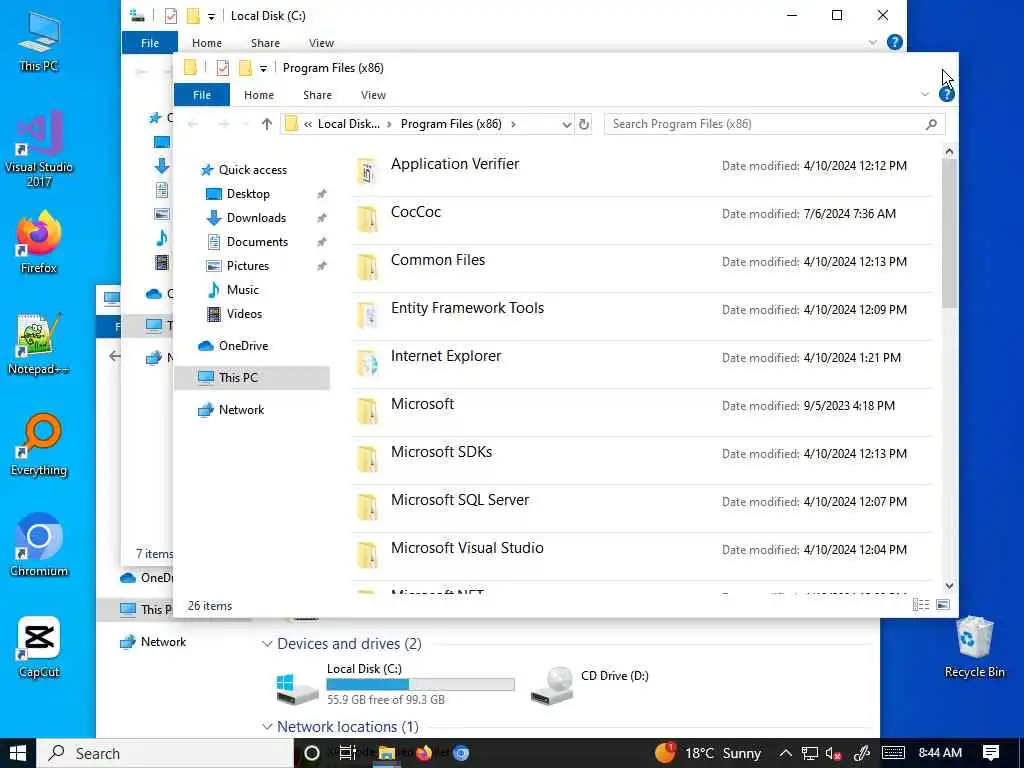Open Home tab in Local Disk (C:) window
The height and width of the screenshot is (768, 1024).
point(206,42)
